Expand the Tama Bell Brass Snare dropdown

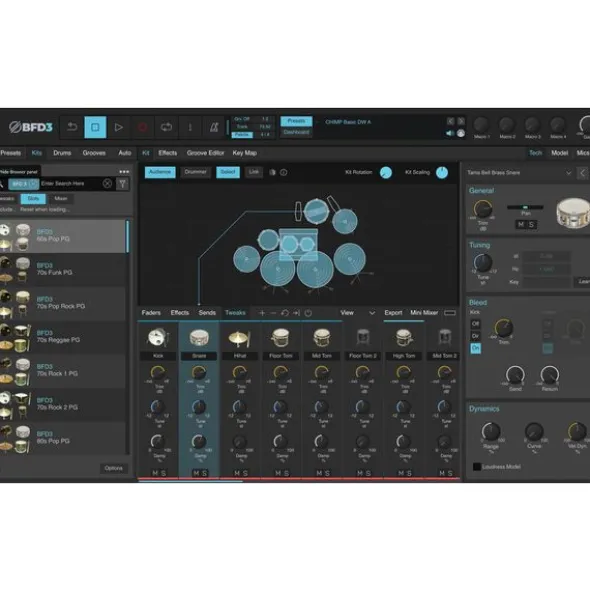coord(569,173)
